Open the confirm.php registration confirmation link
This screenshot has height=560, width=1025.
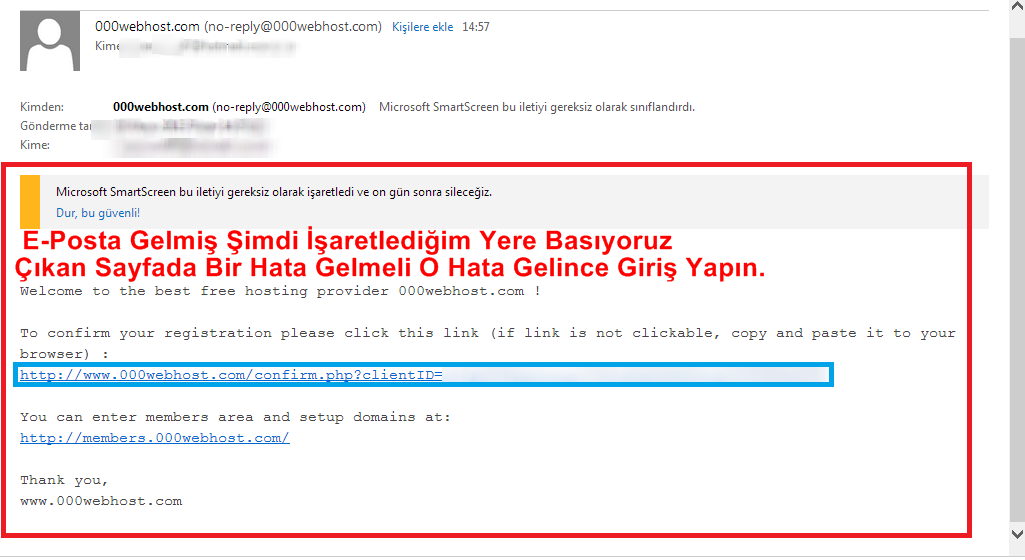pos(231,375)
